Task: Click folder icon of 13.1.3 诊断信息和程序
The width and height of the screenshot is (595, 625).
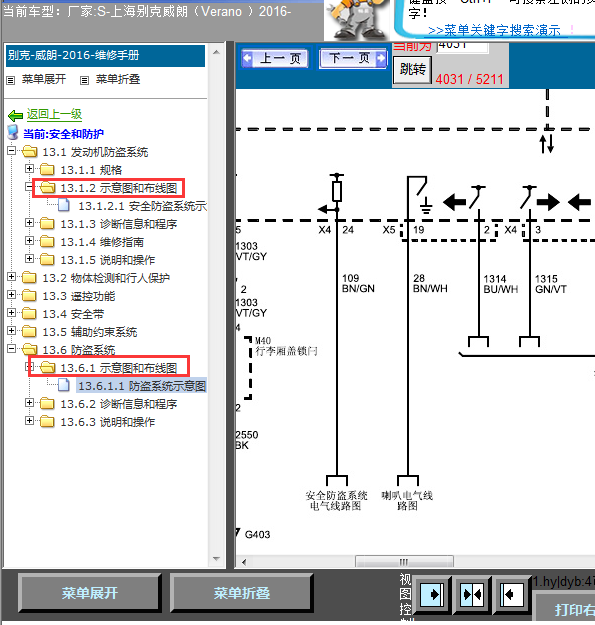Action: click(47, 223)
